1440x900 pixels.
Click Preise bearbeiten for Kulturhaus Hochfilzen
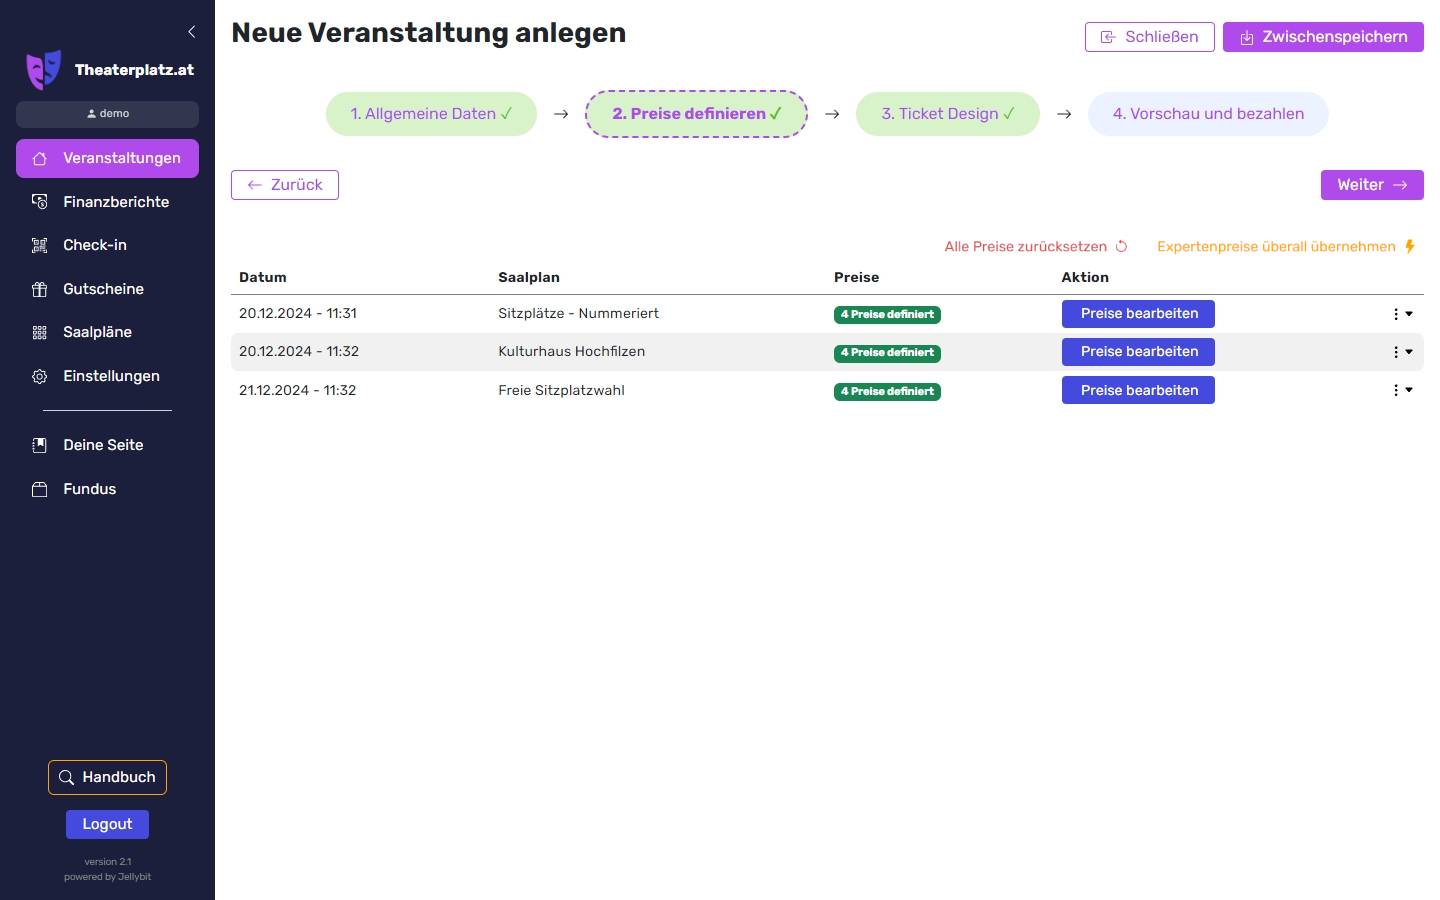1138,352
